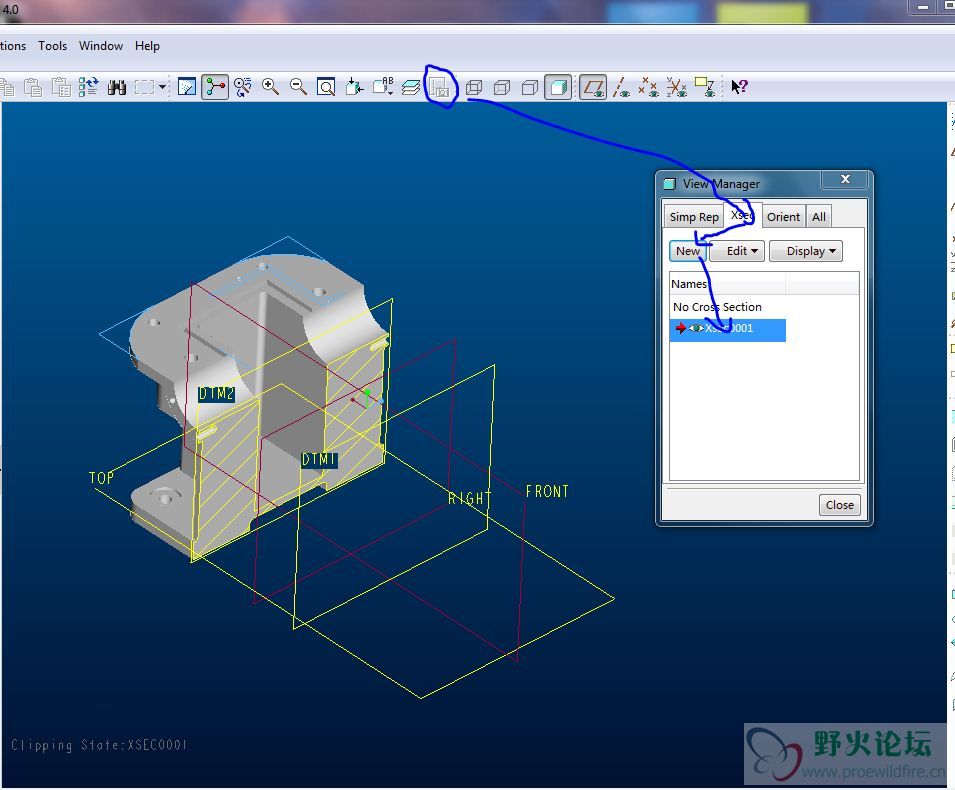Click the Zoom Out magnifier
This screenshot has width=955, height=790.
pyautogui.click(x=298, y=87)
